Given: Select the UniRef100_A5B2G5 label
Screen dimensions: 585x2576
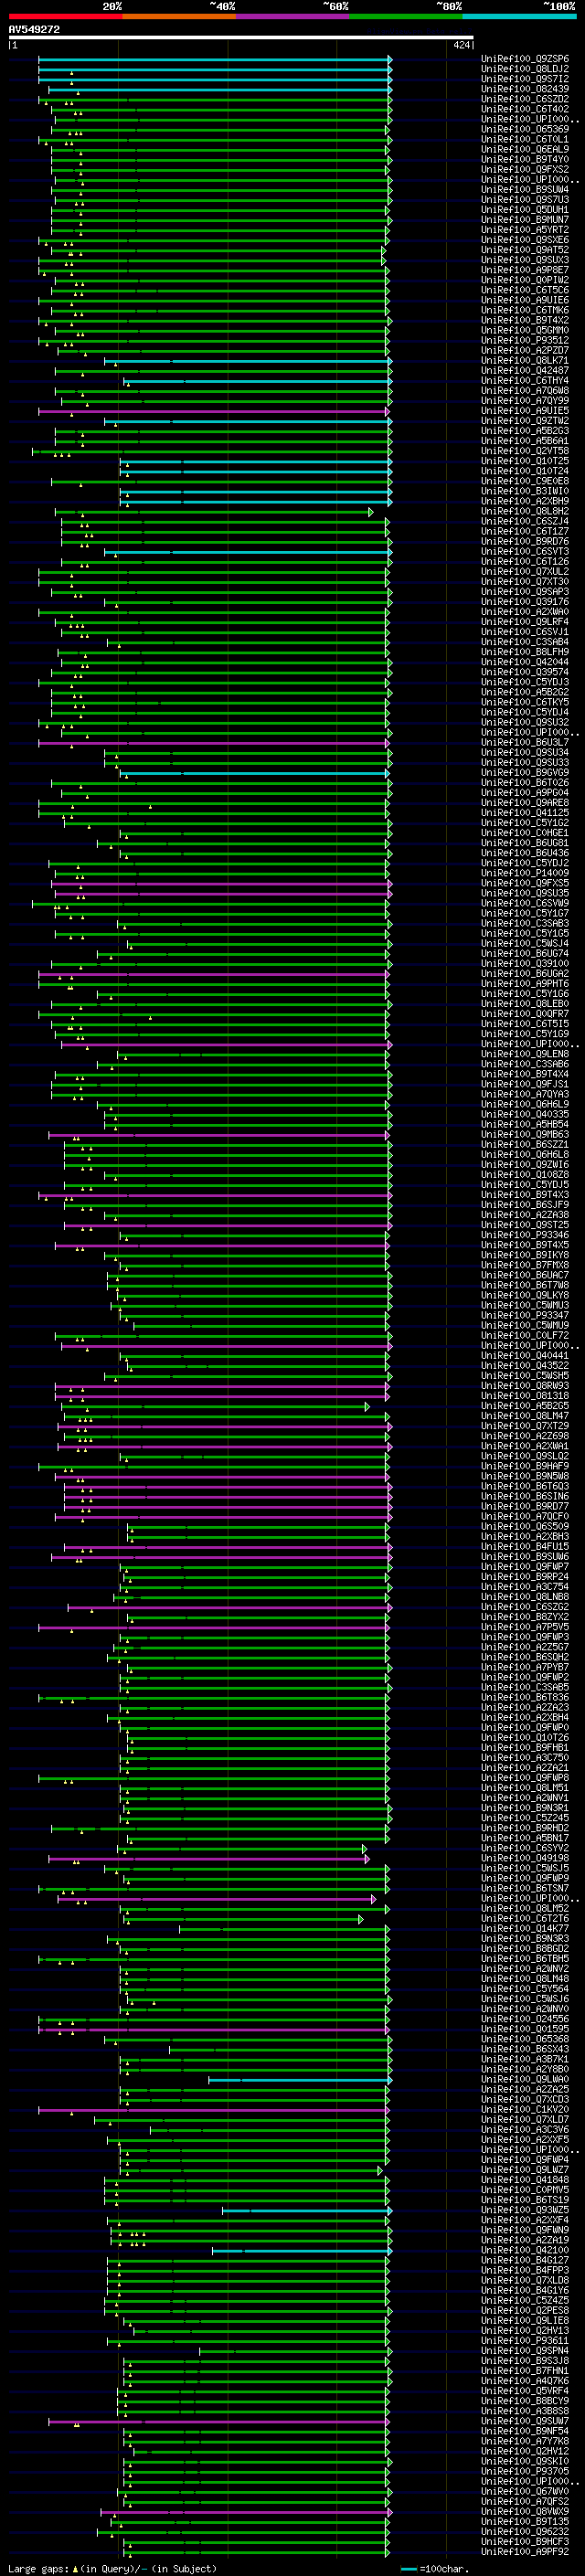Looking at the screenshot, I should coord(525,1406).
